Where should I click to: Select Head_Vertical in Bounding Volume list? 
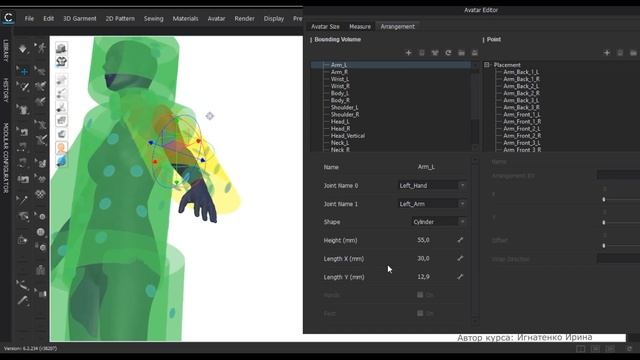(348, 136)
